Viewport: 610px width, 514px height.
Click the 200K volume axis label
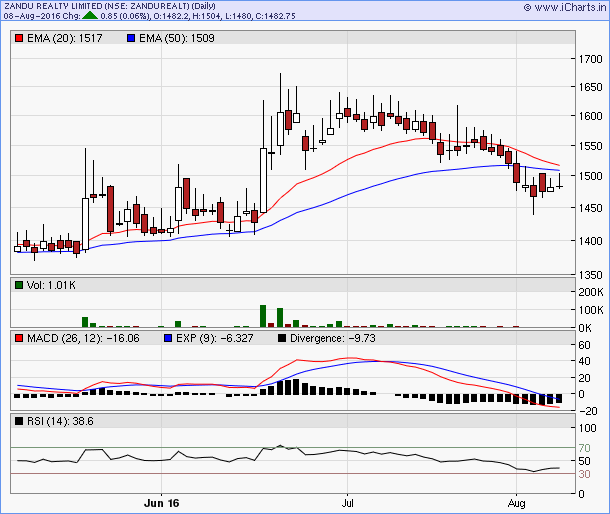(591, 292)
